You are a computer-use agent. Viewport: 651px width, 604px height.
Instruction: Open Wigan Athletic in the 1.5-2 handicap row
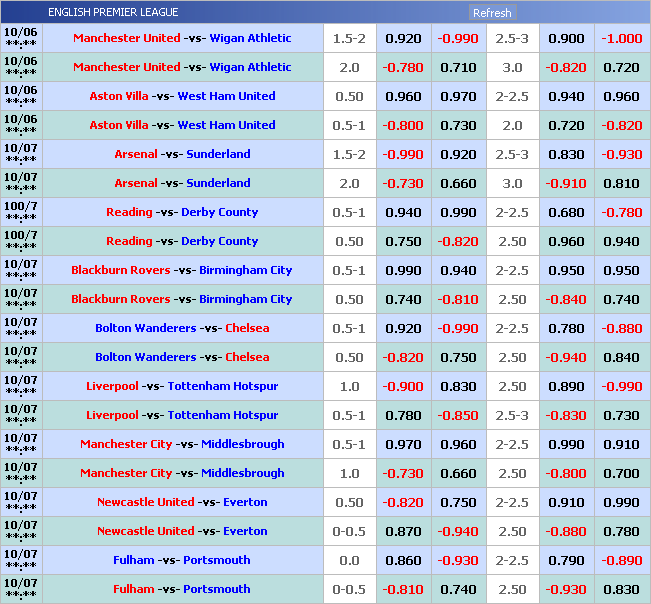250,38
